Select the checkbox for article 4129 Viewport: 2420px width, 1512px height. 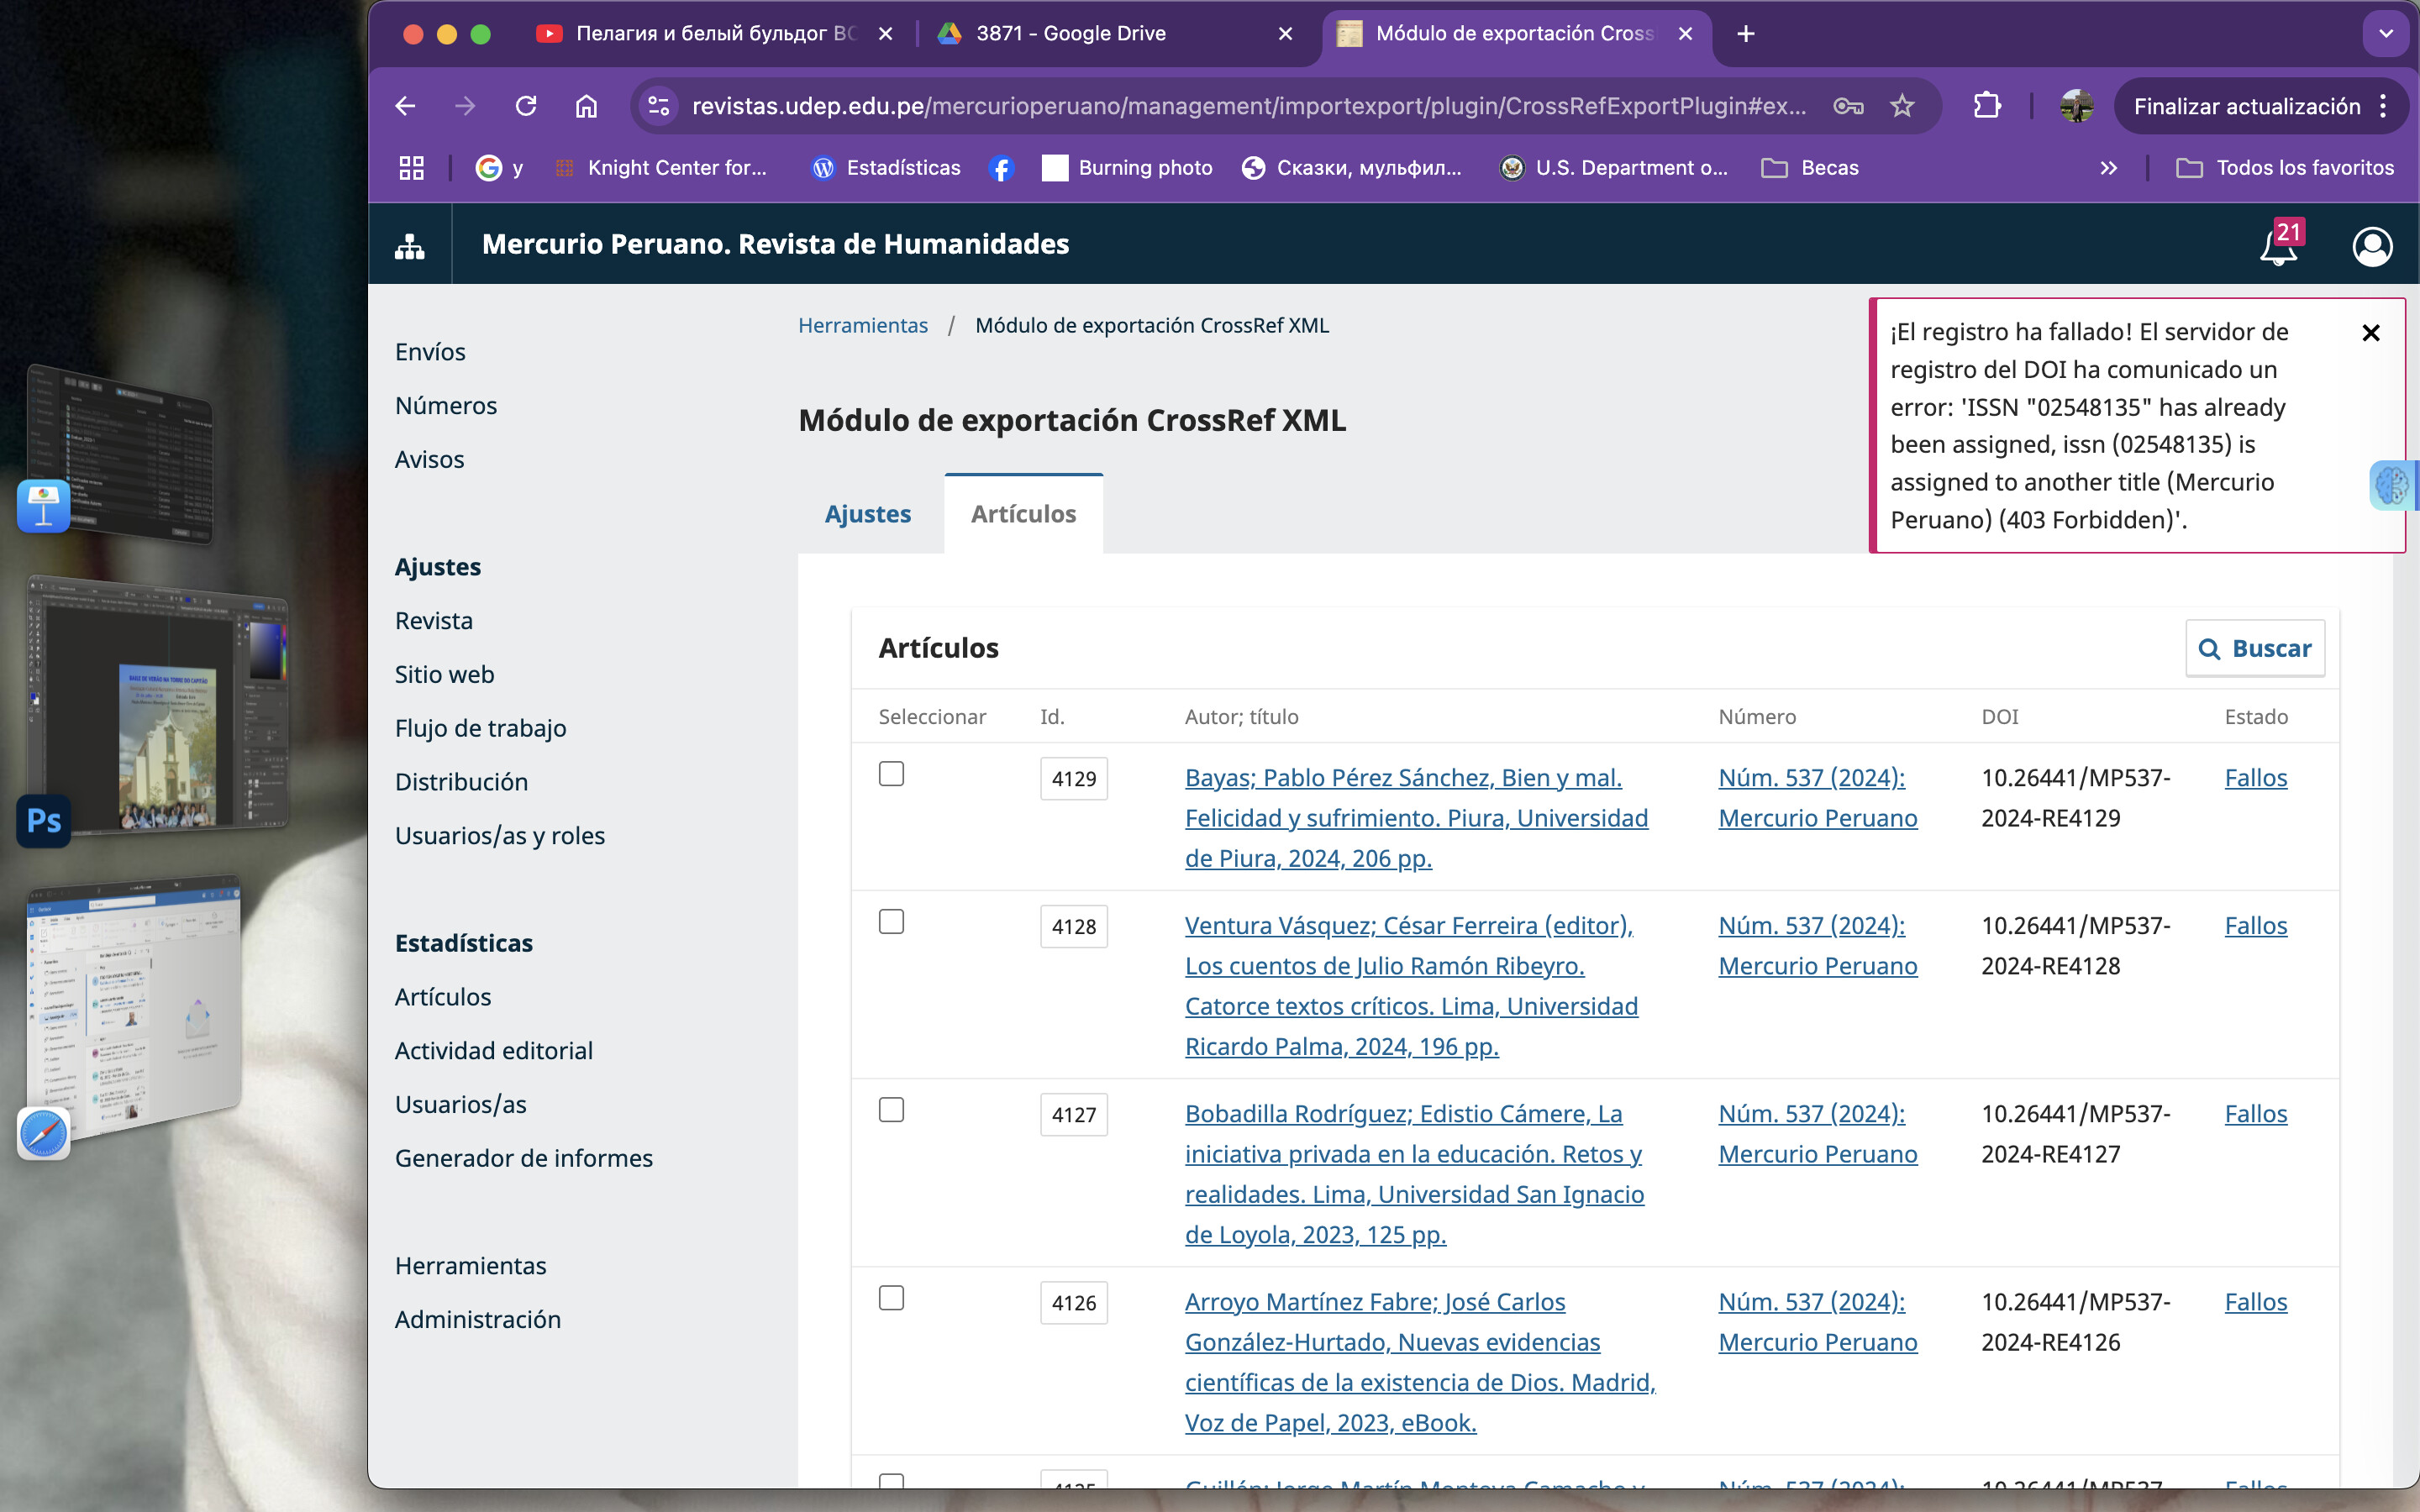(891, 774)
